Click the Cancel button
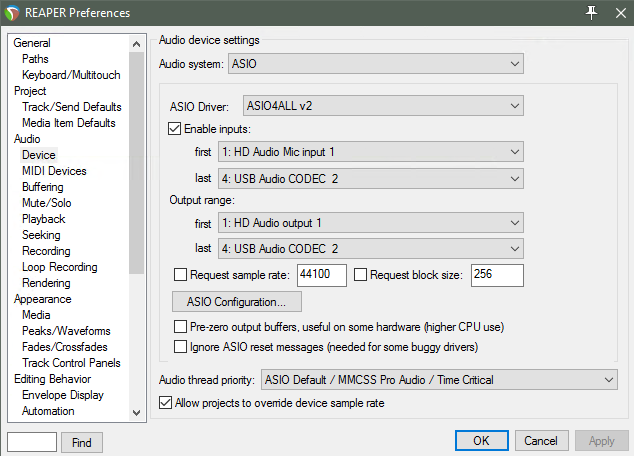 point(541,440)
